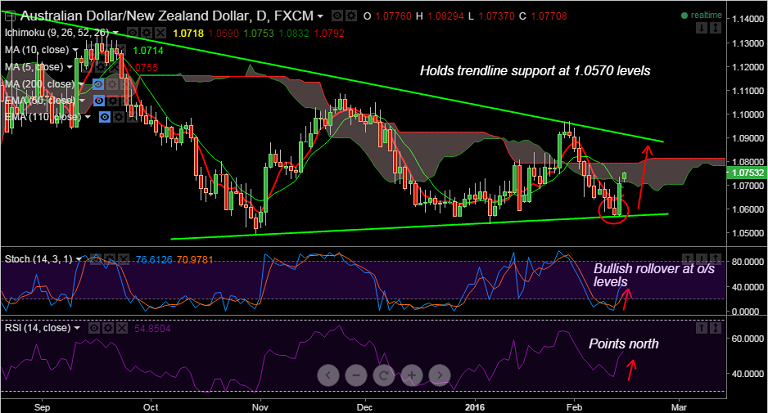Open EMA (50, close) settings gear
Screen dimensions: 768x413
pos(113,101)
